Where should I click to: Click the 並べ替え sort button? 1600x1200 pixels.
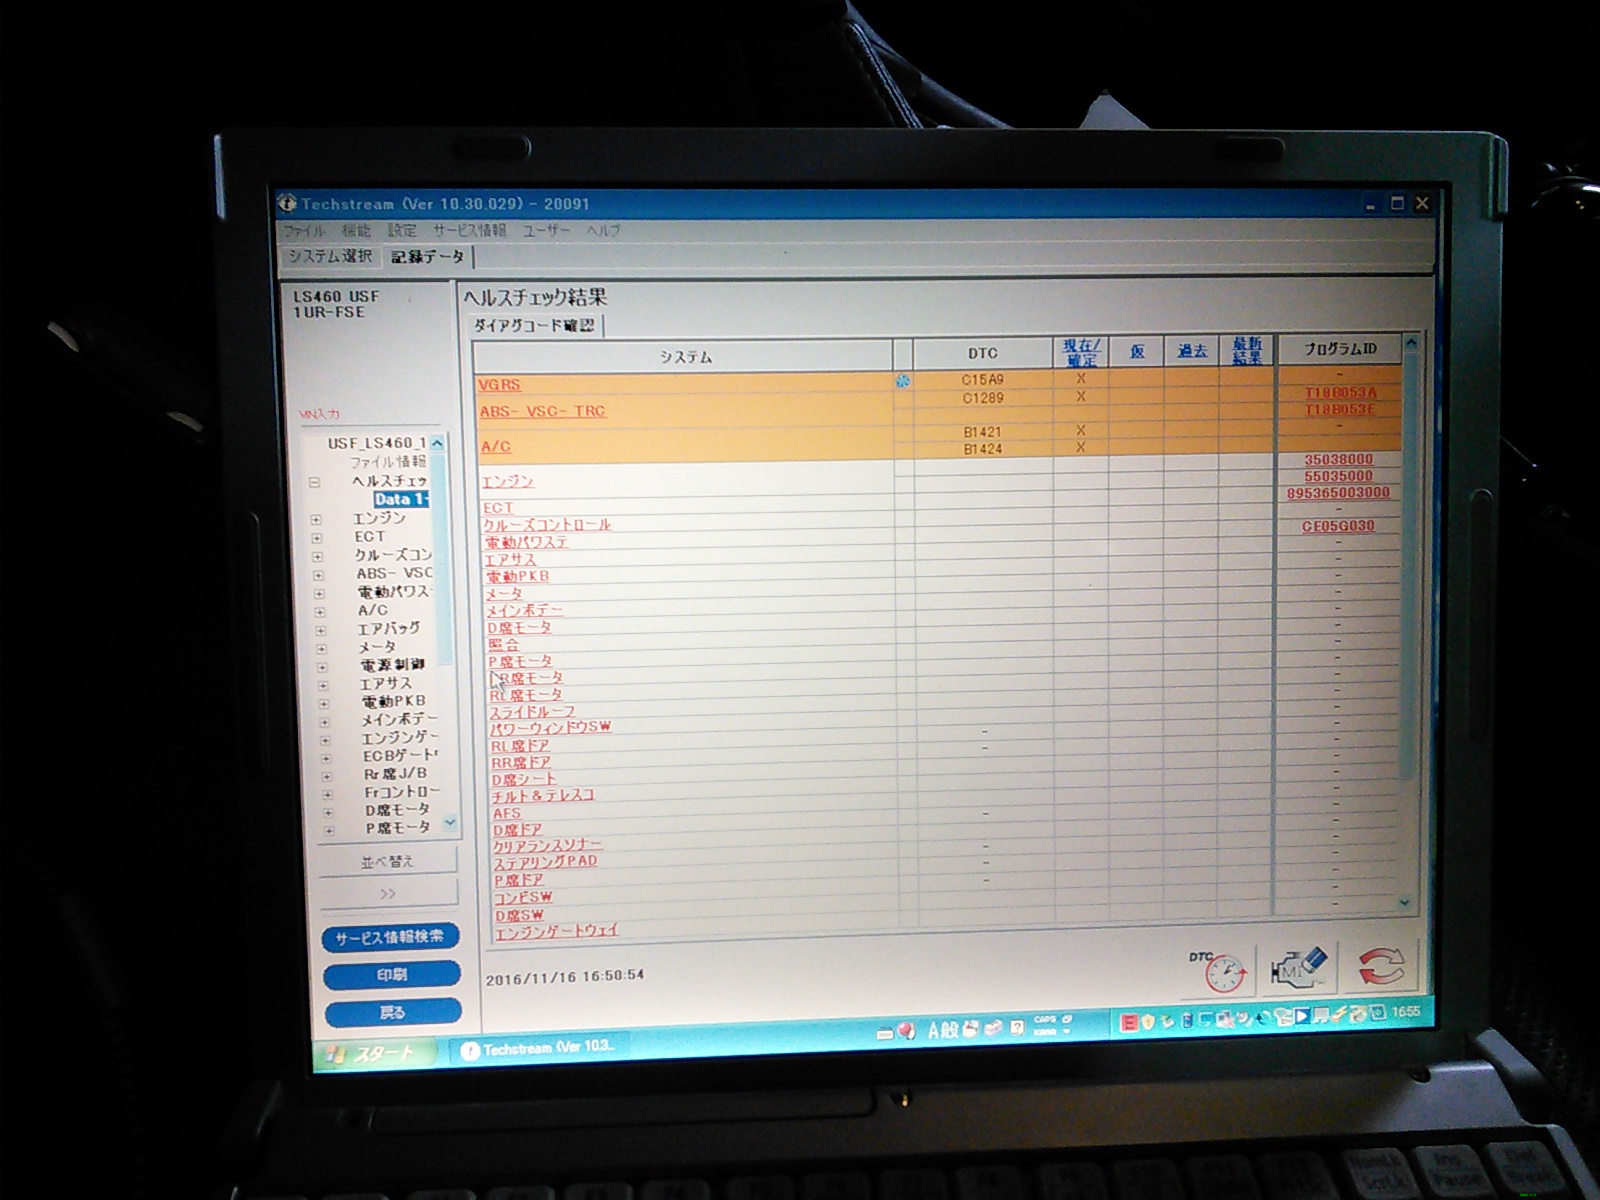(387, 861)
